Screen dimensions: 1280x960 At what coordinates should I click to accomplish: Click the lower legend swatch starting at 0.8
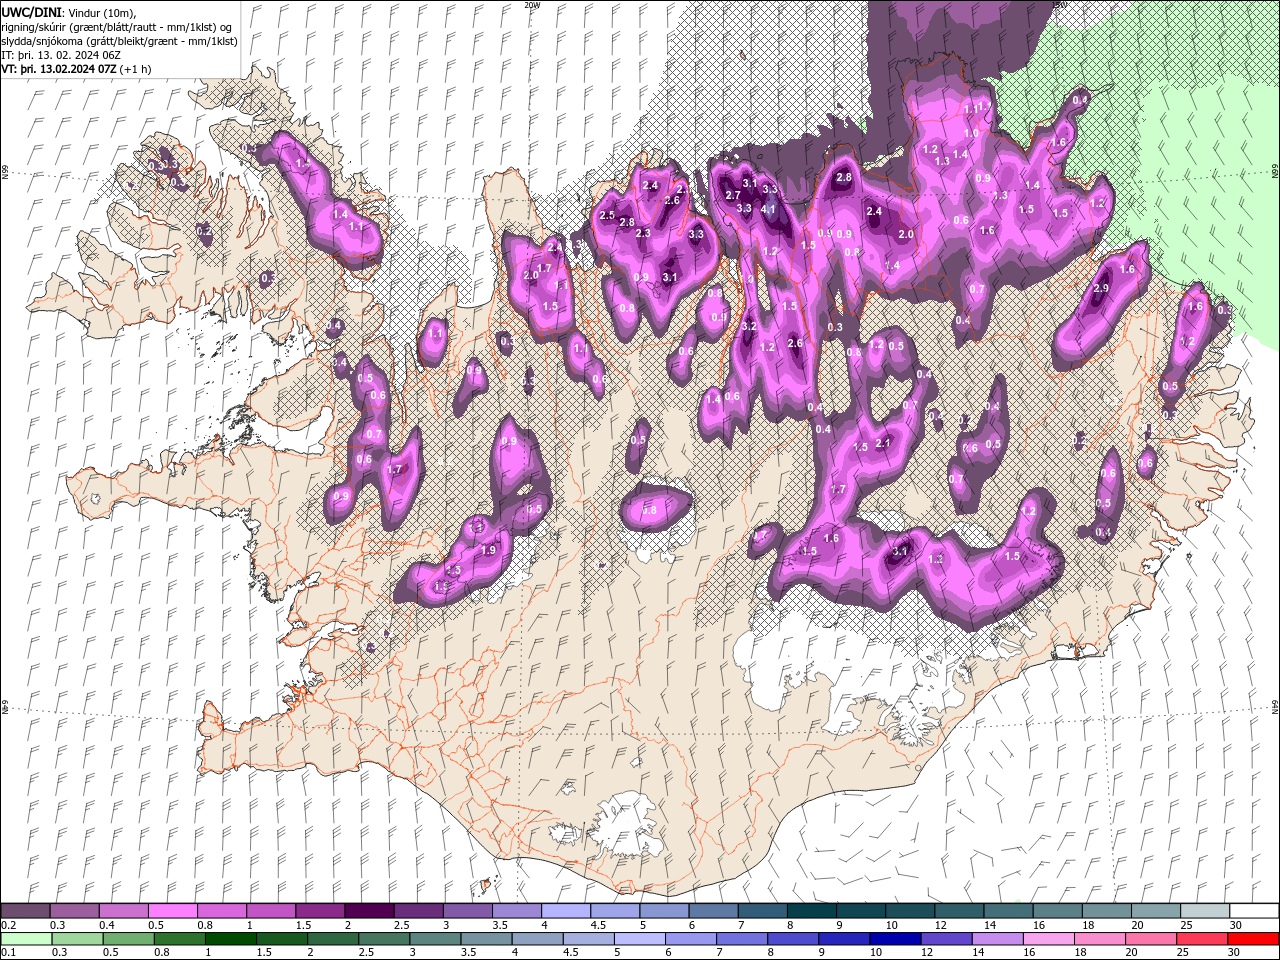(179, 939)
